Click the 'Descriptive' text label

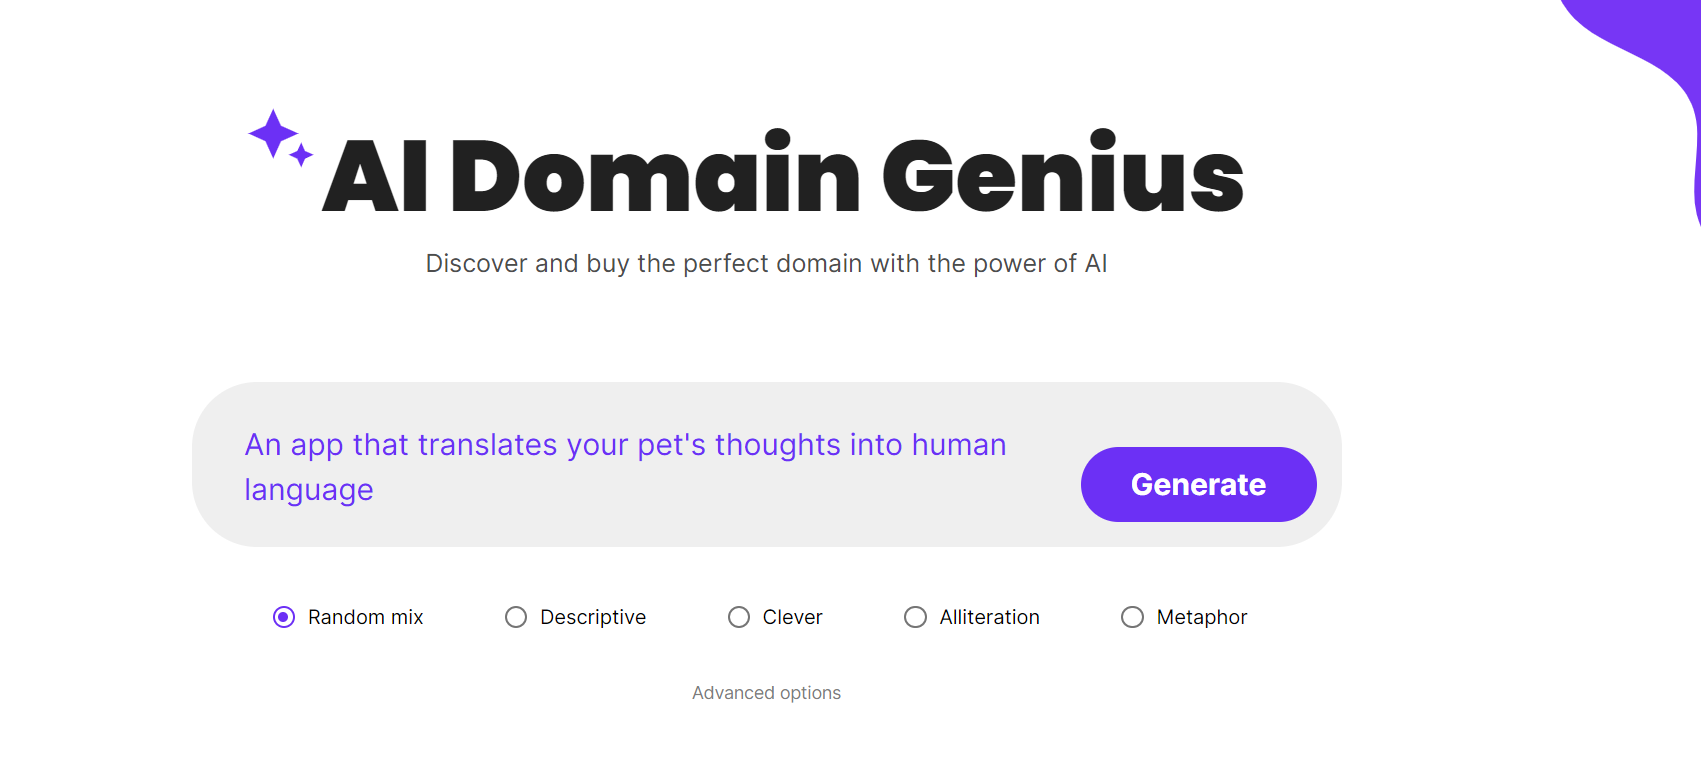coord(593,617)
